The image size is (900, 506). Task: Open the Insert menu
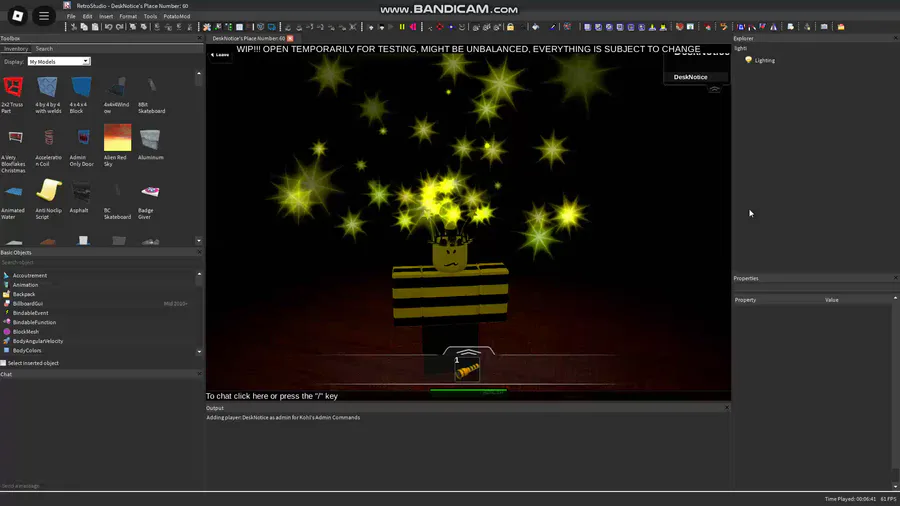(x=106, y=16)
